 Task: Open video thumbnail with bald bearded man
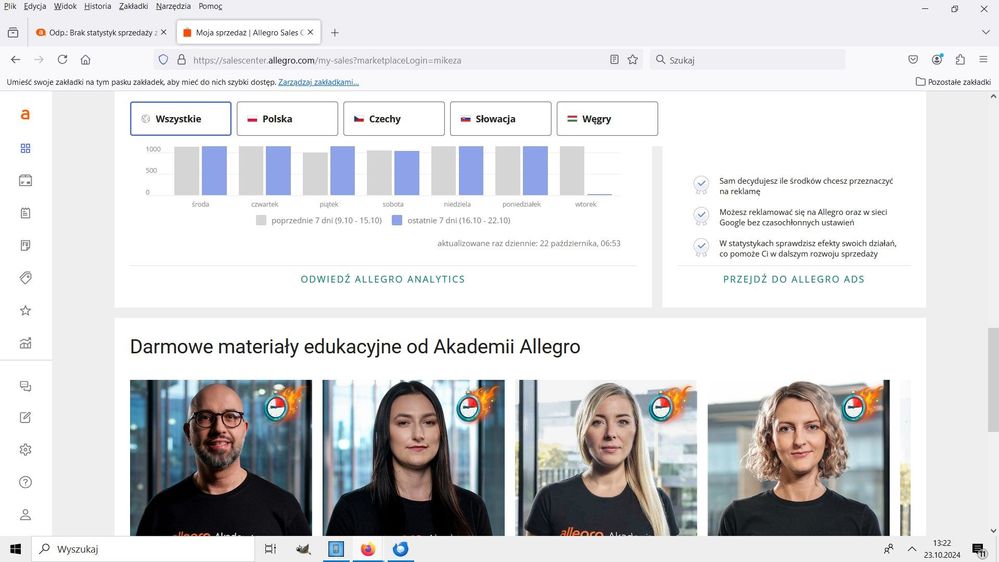pos(221,458)
